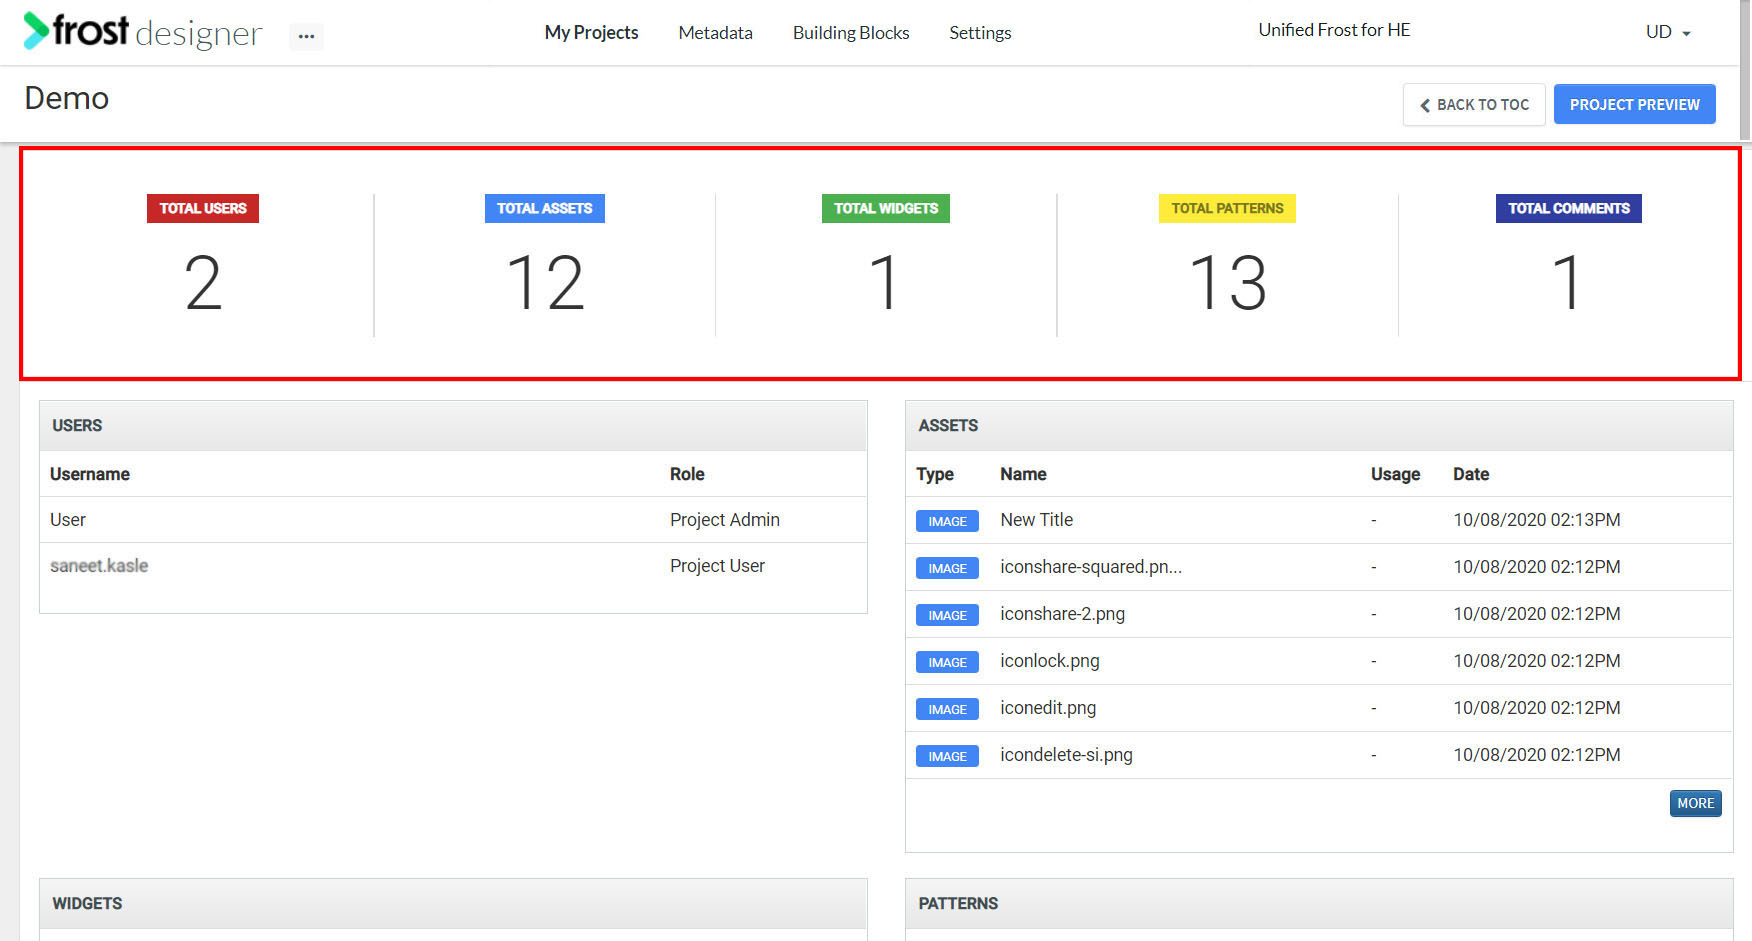Click the Name column header in Assets
Viewport: 1752px width, 941px height.
pyautogui.click(x=1023, y=474)
